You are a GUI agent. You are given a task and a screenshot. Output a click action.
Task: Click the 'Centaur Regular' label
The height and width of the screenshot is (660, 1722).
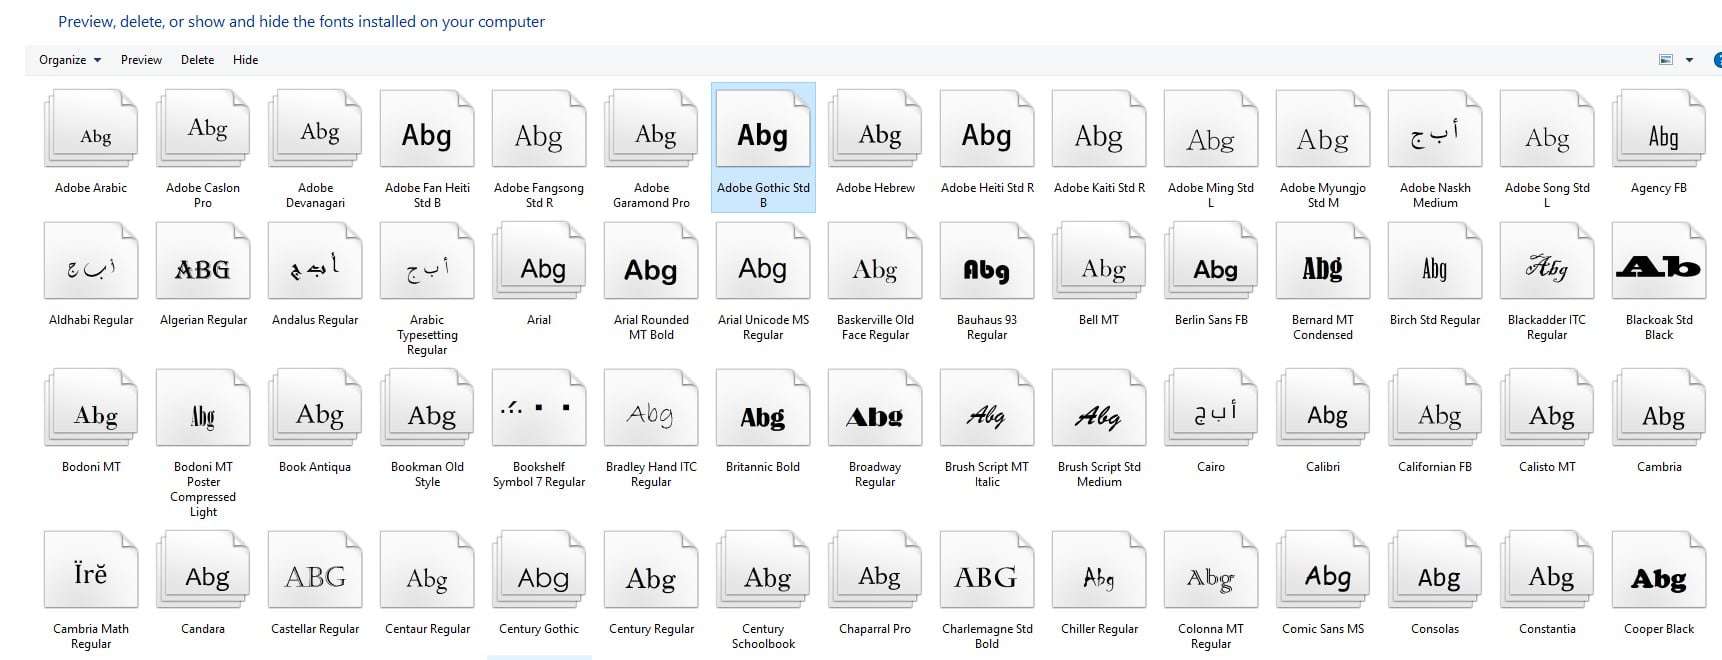pos(427,629)
